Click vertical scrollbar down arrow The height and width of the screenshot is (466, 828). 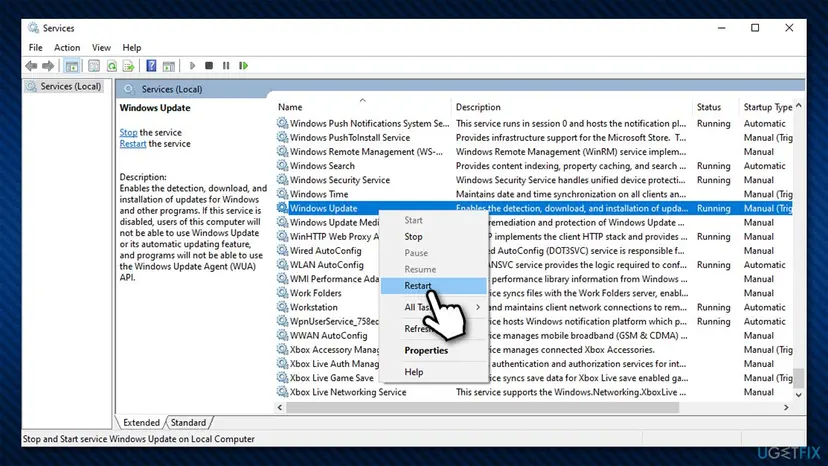tap(798, 394)
